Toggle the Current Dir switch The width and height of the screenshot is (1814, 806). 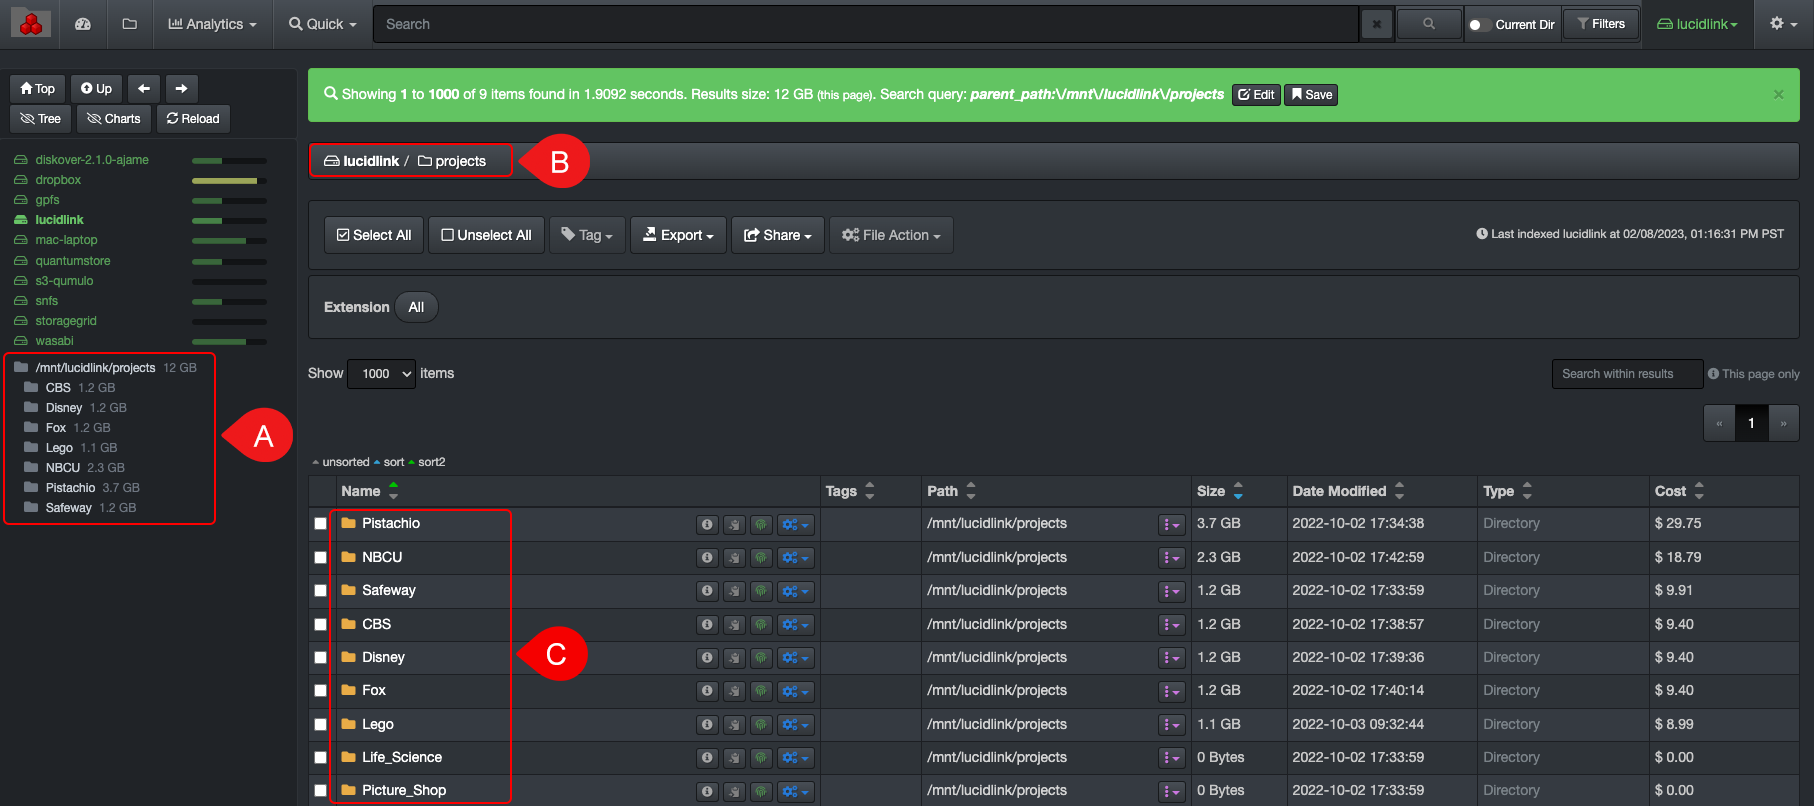[x=1478, y=25]
